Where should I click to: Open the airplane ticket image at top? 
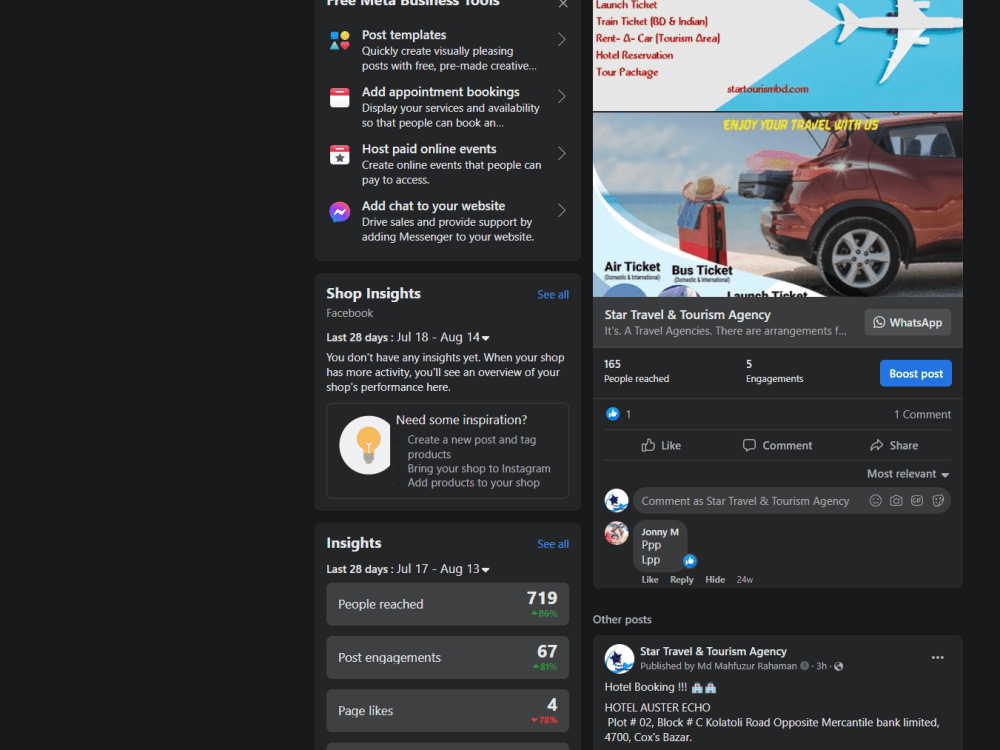coord(777,55)
